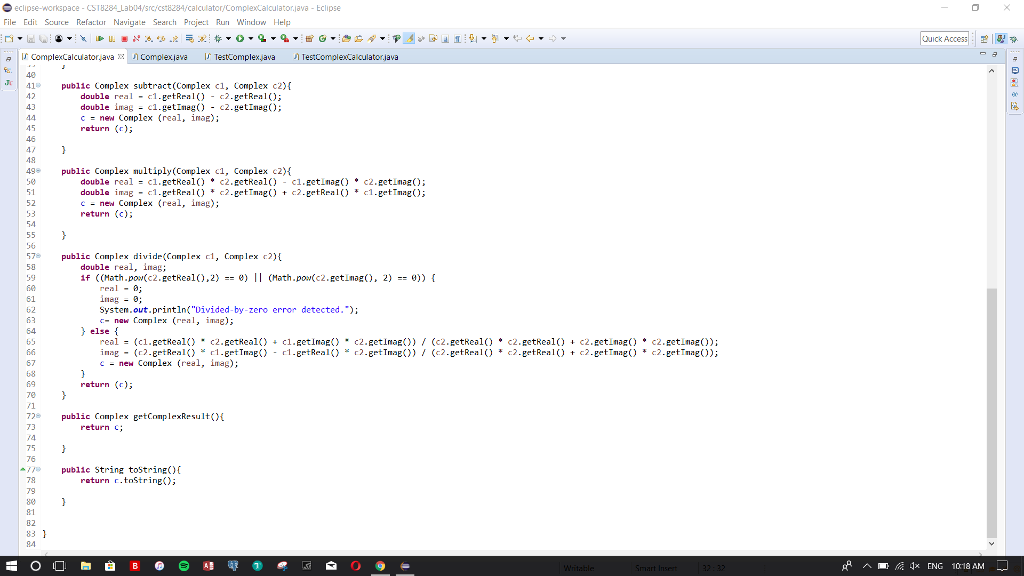Resume the debug session
Viewport: 1024px width, 576px height.
click(100, 36)
